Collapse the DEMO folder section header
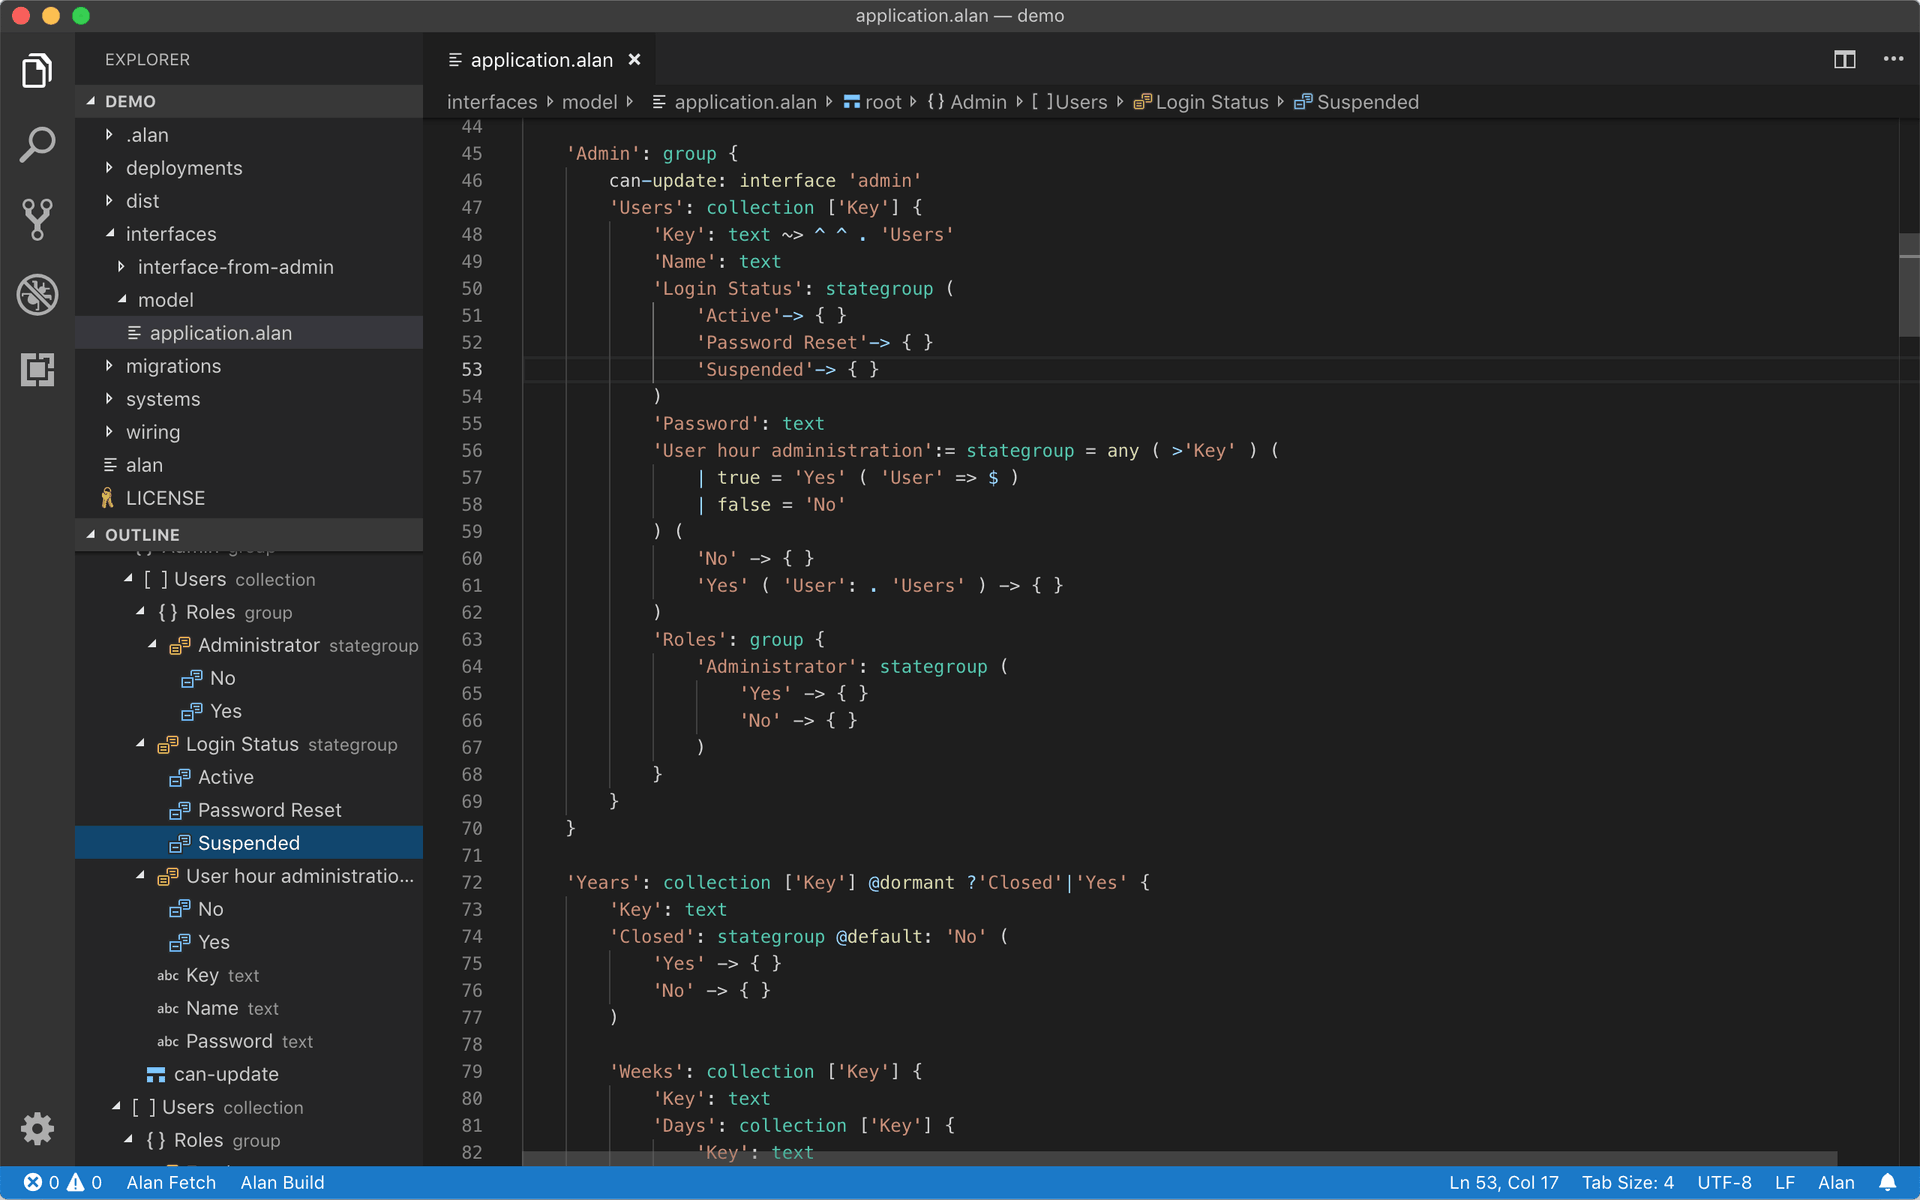The image size is (1920, 1200). (x=130, y=101)
